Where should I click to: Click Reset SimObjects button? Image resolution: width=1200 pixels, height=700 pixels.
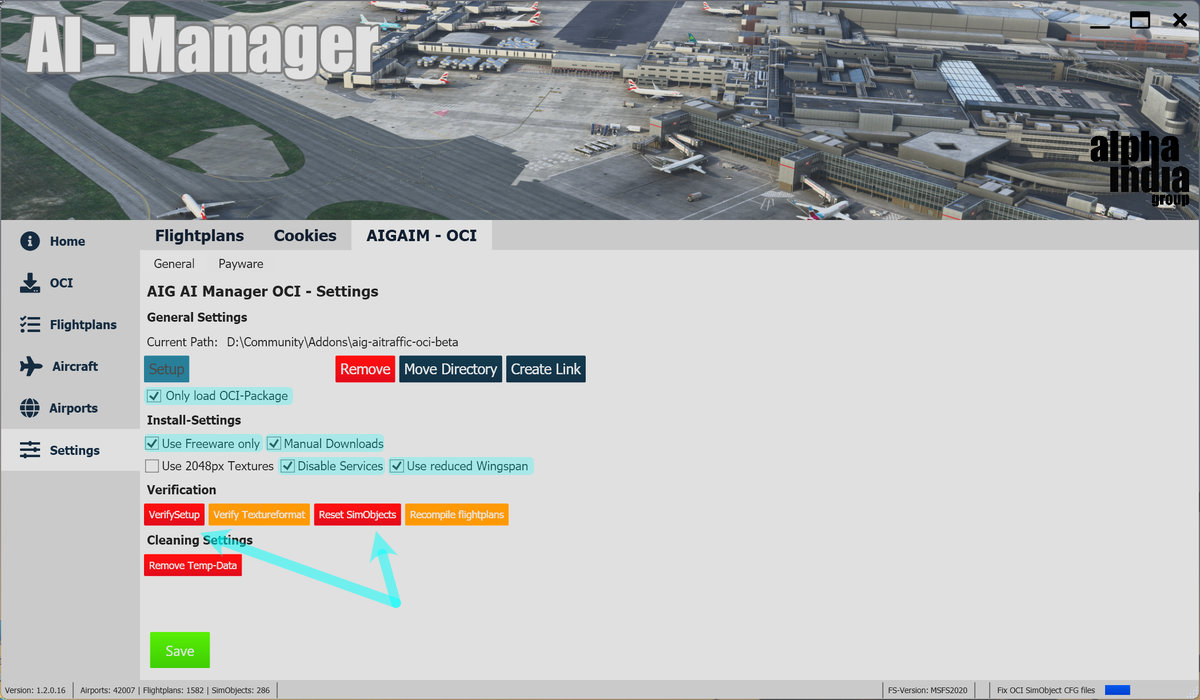[357, 515]
